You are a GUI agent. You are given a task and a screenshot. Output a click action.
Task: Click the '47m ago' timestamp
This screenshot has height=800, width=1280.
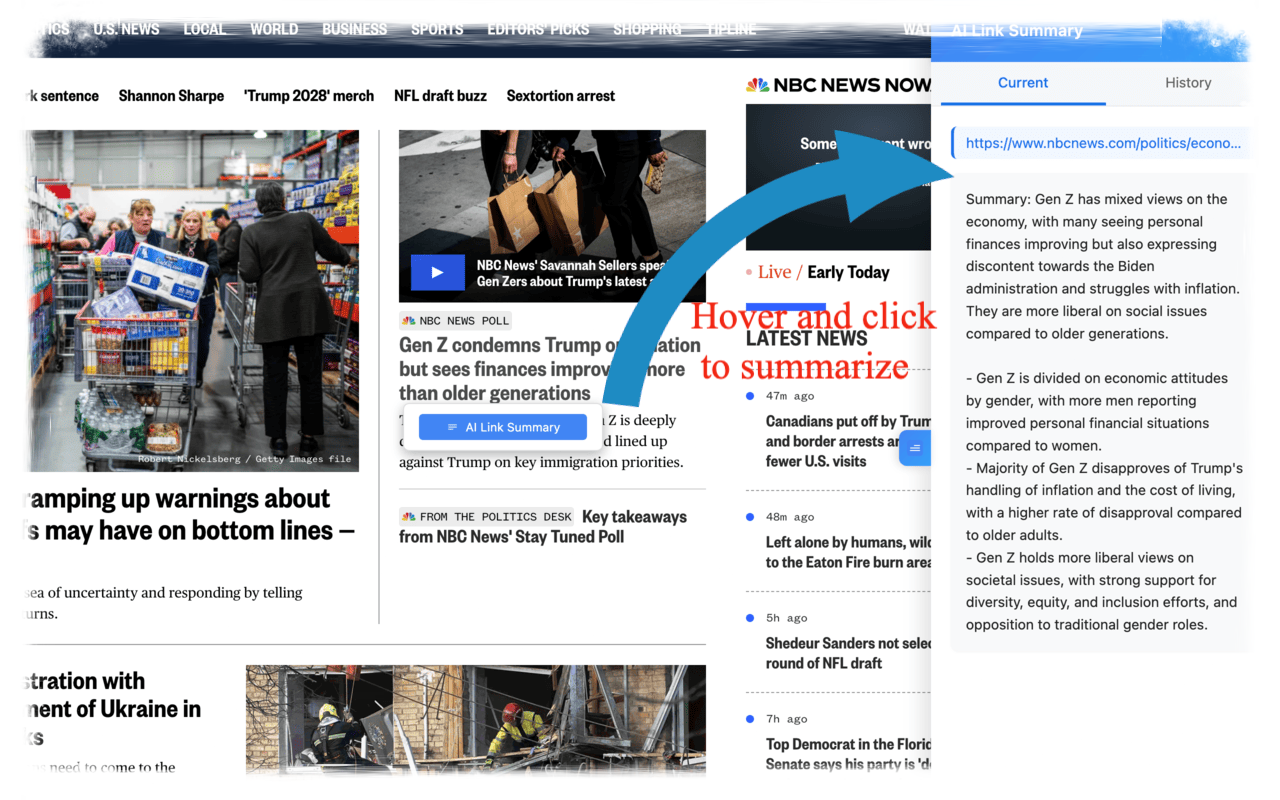click(790, 396)
